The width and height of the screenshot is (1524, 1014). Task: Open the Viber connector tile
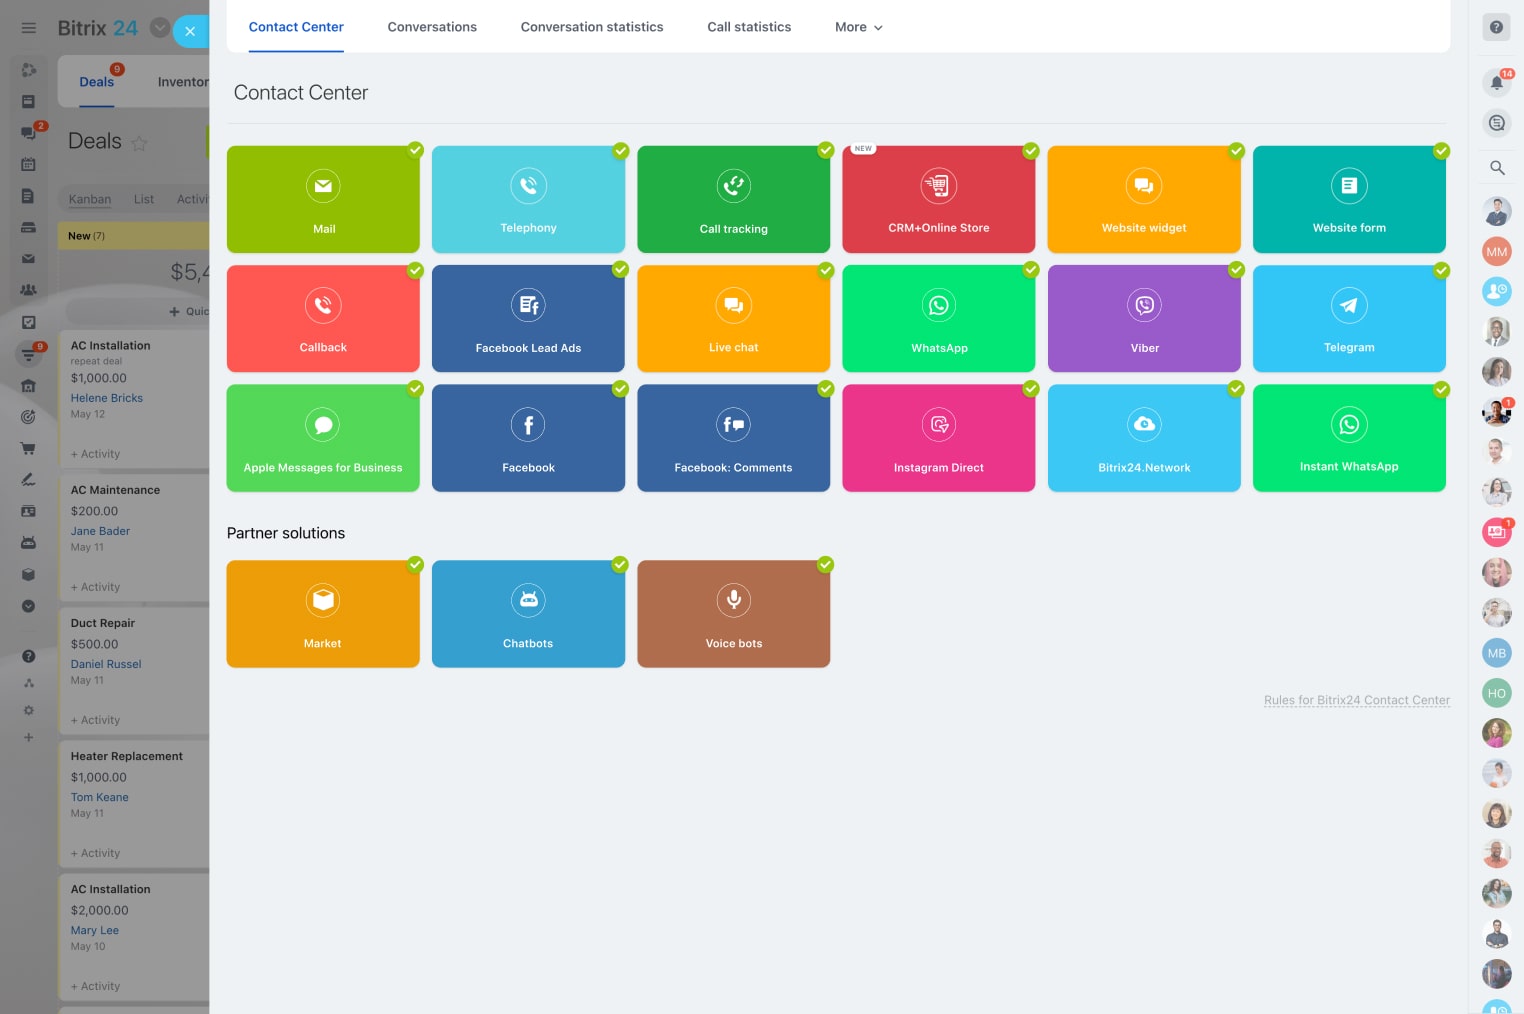[1144, 318]
